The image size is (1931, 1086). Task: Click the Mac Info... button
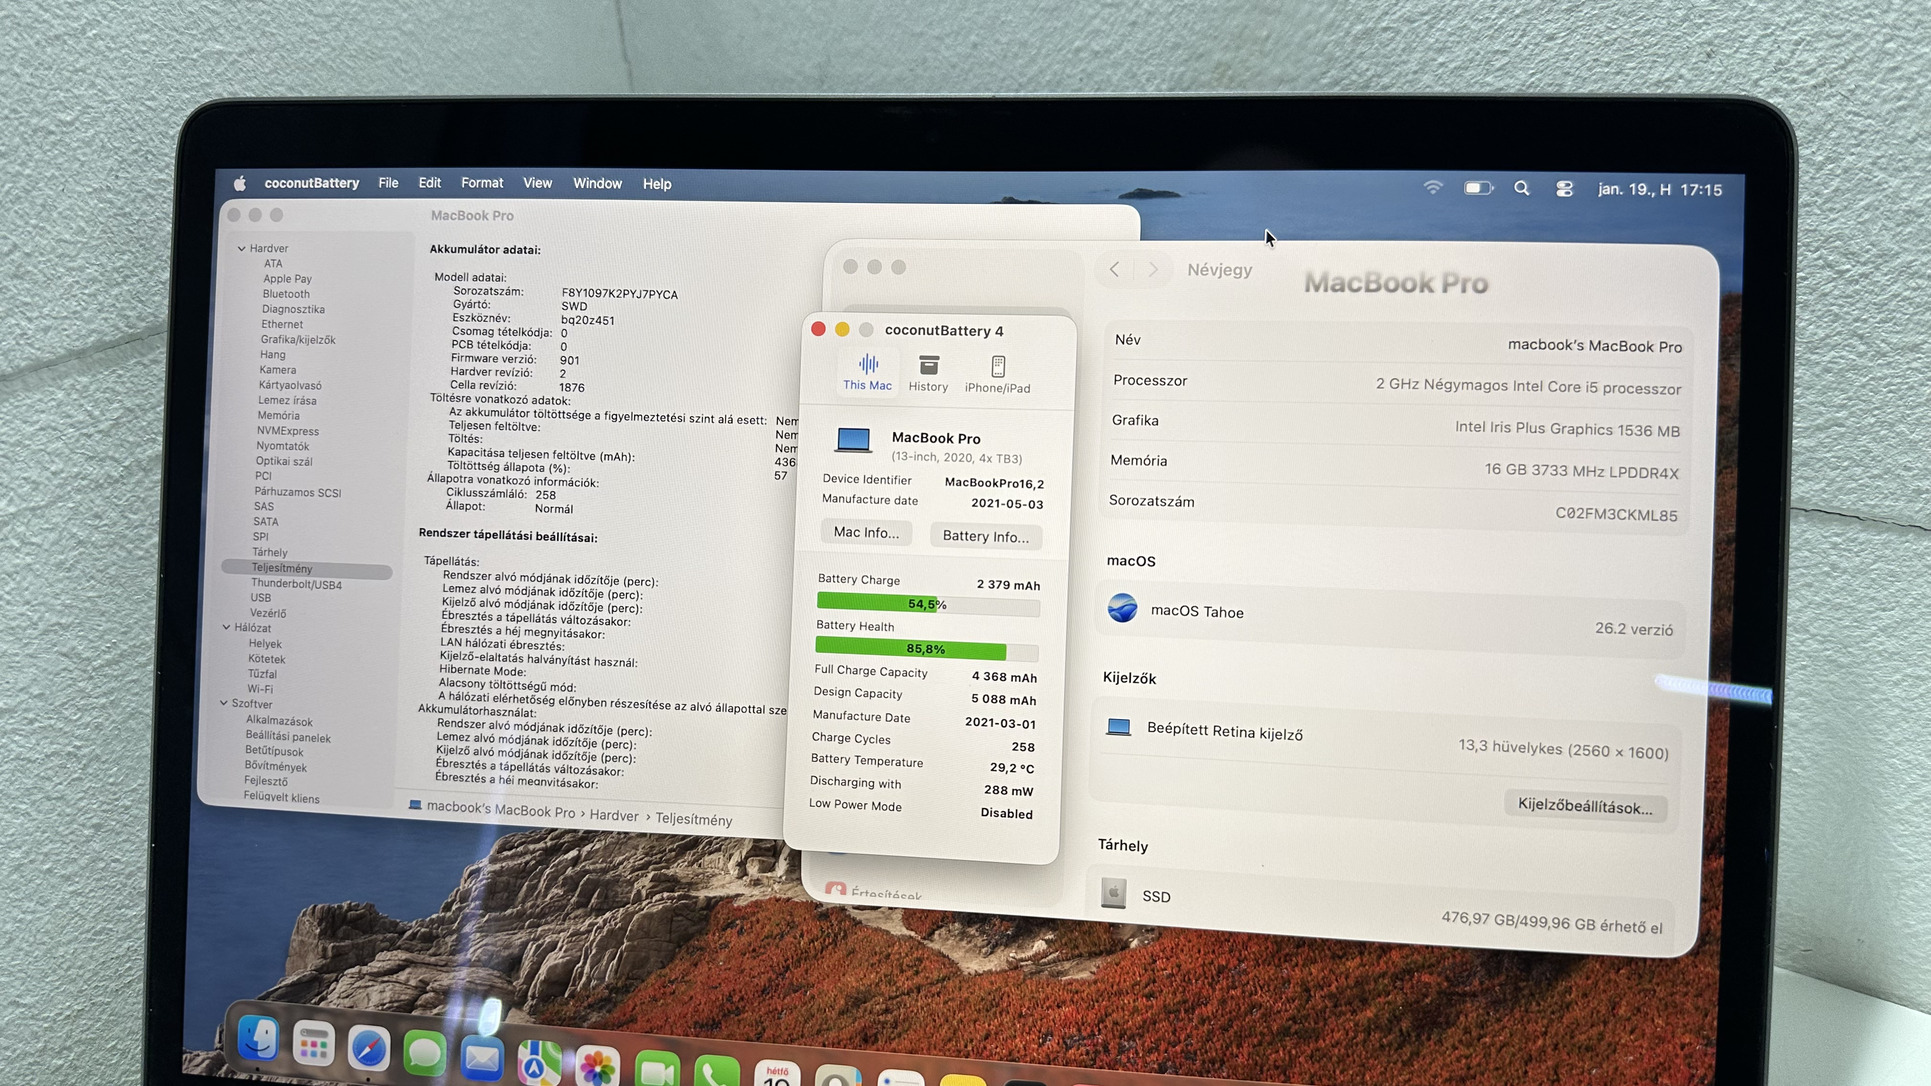(866, 533)
